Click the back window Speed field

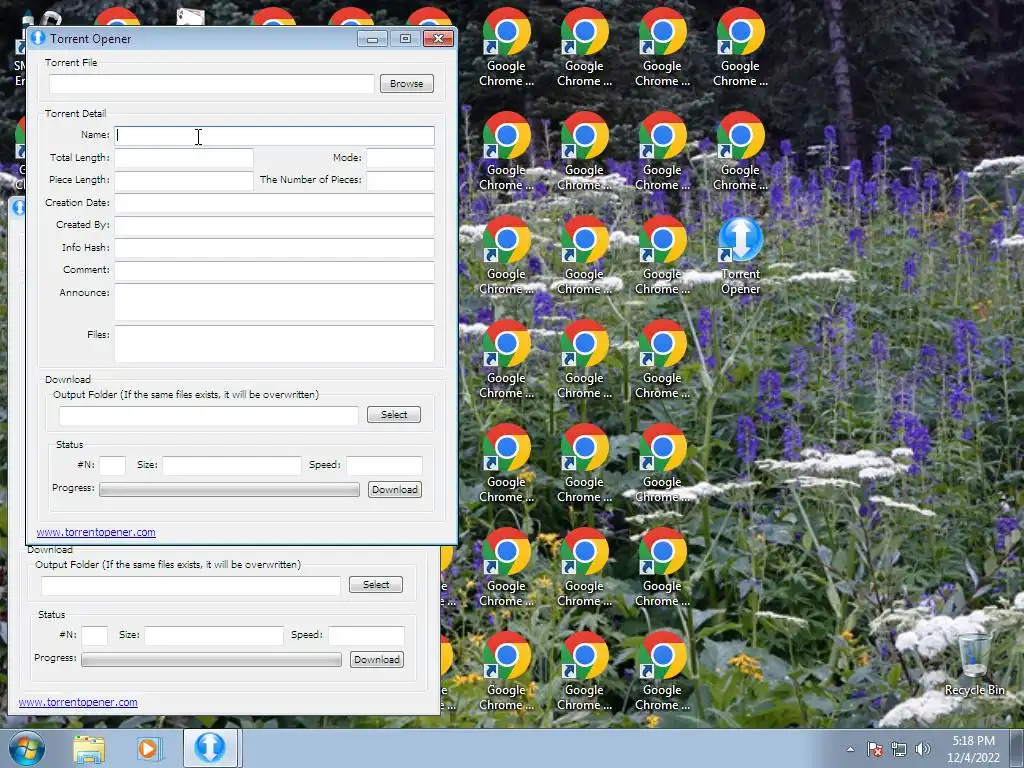366,635
